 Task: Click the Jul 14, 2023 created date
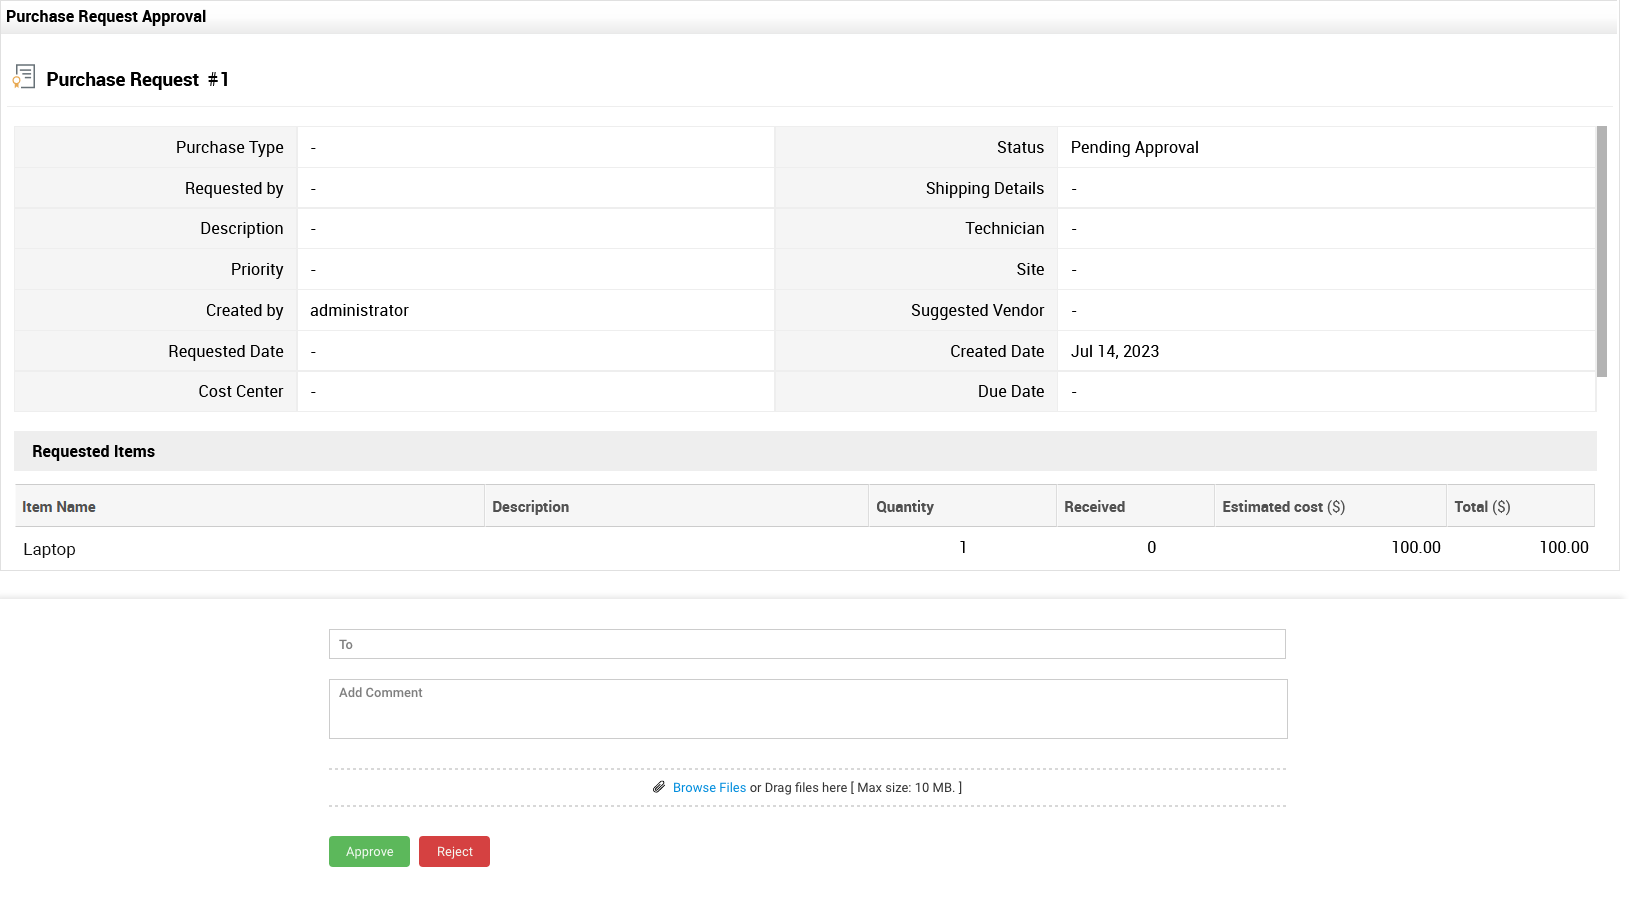tap(1114, 351)
